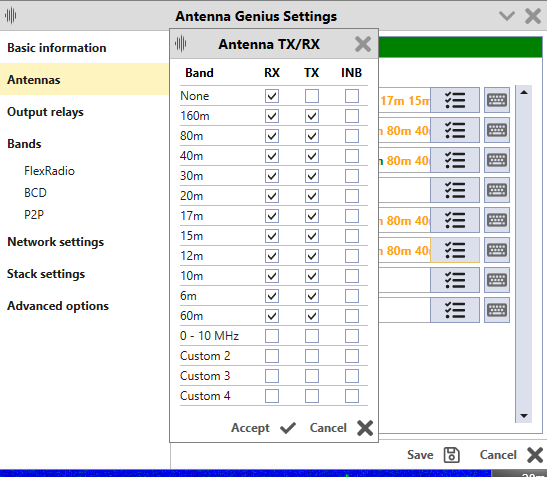547x477 pixels.
Task: Open band list icon on second antenna row
Action: 455,130
